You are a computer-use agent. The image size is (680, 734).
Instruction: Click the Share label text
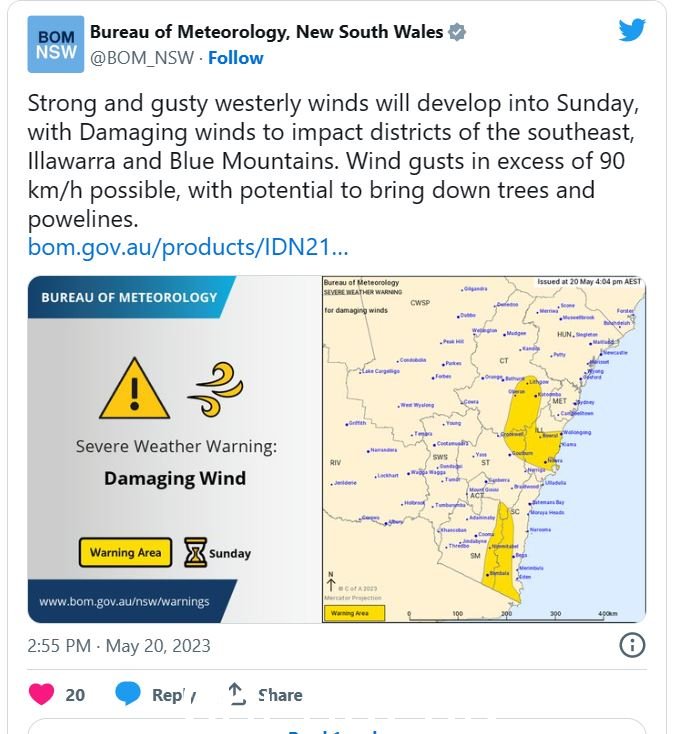(280, 695)
